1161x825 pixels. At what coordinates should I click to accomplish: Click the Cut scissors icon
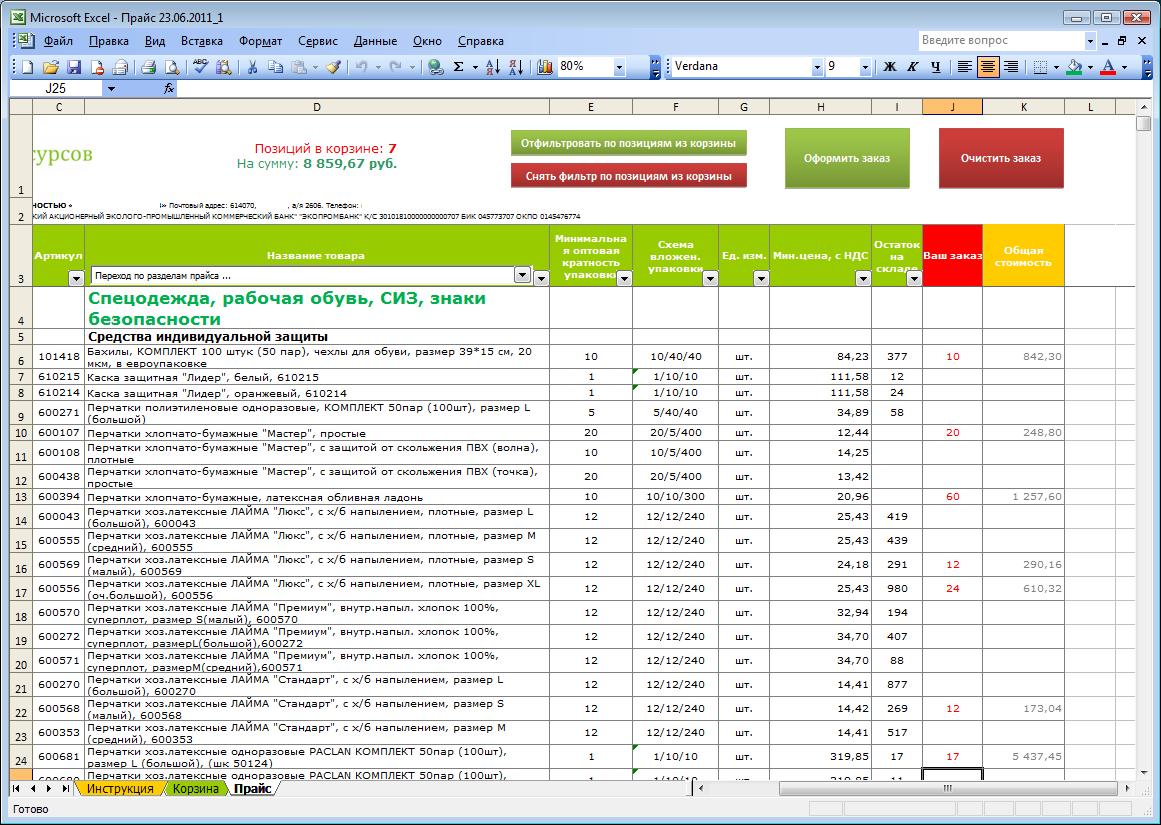coord(252,67)
